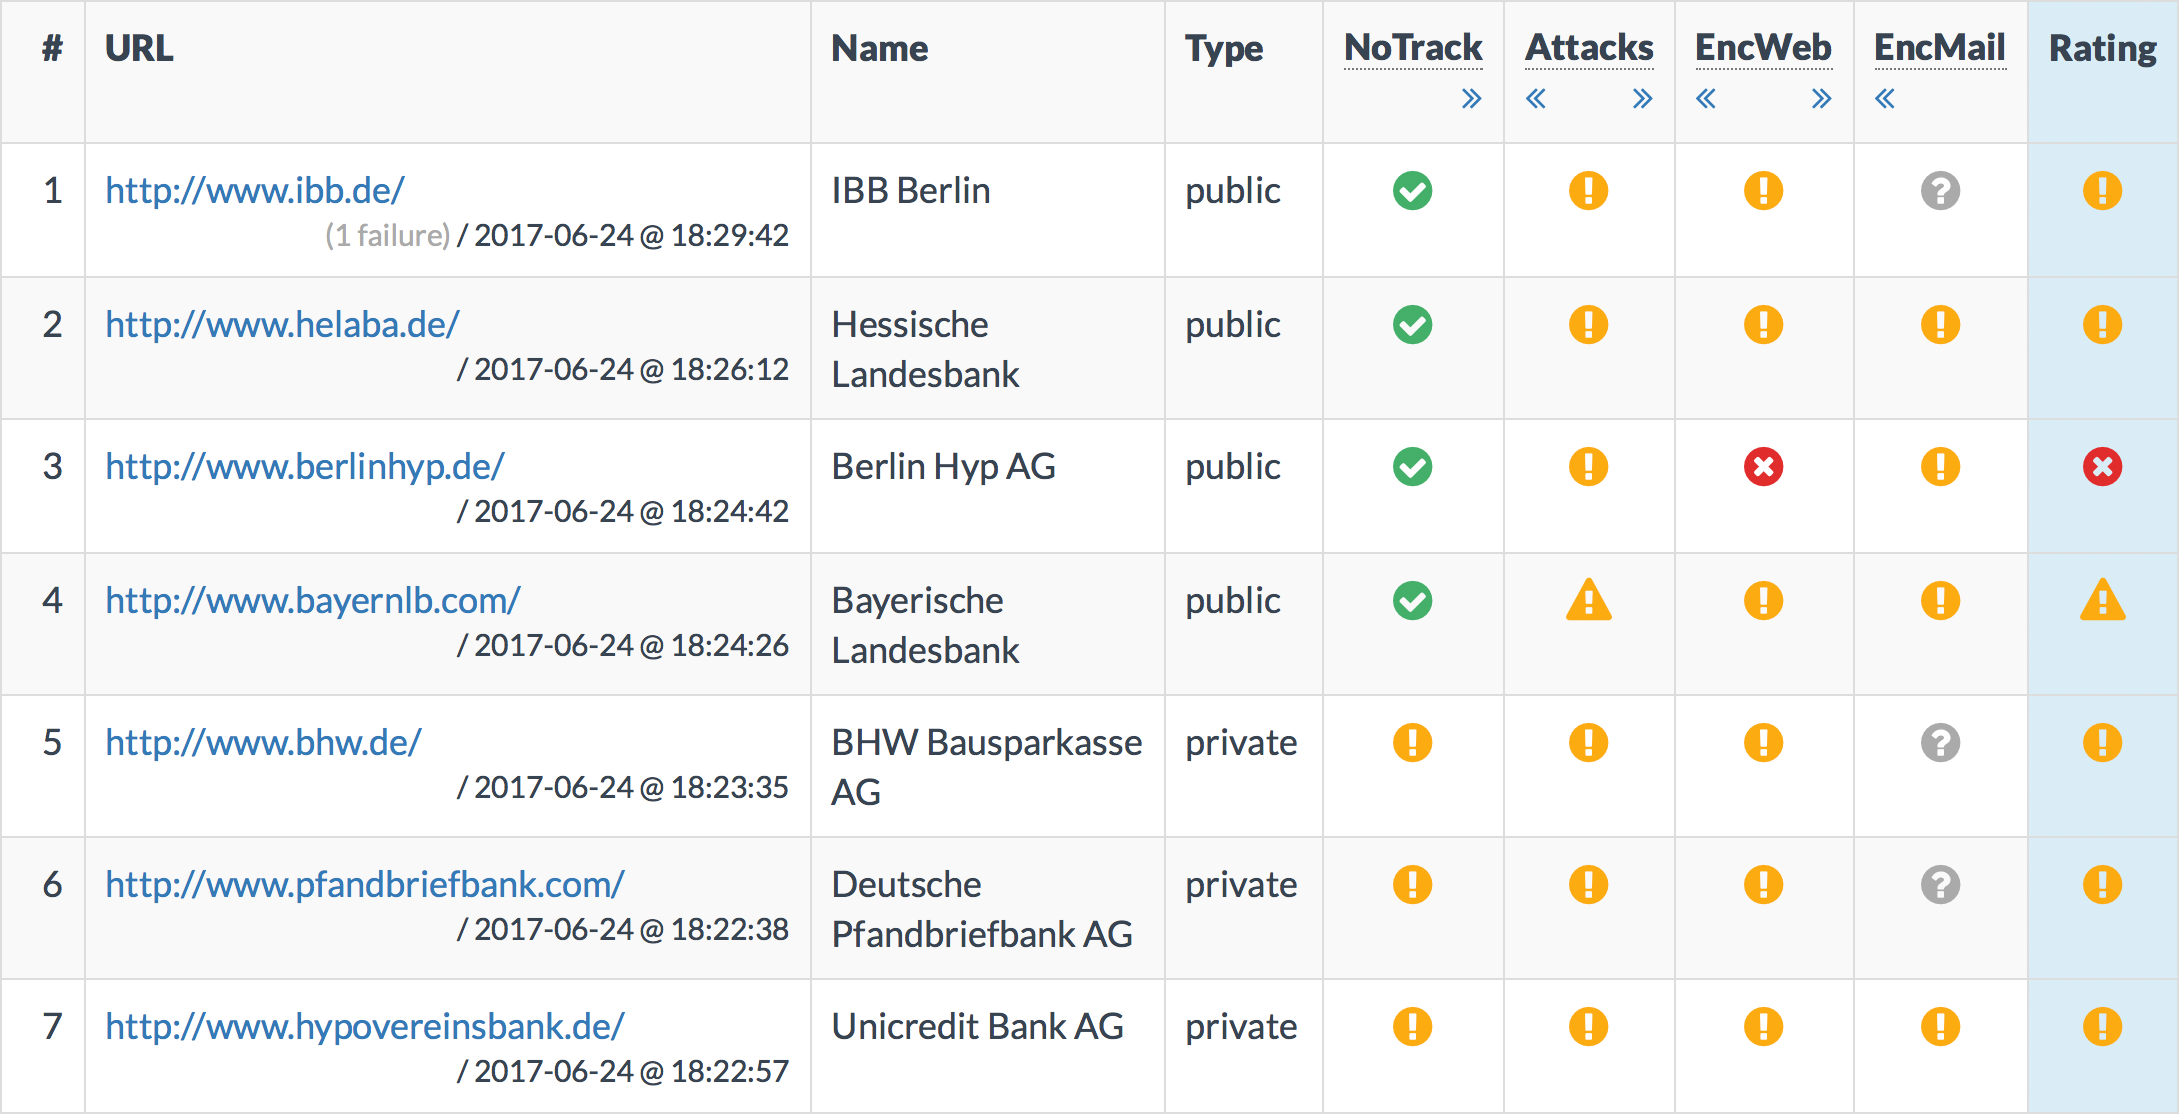Click the Attacks column header label

(1589, 48)
